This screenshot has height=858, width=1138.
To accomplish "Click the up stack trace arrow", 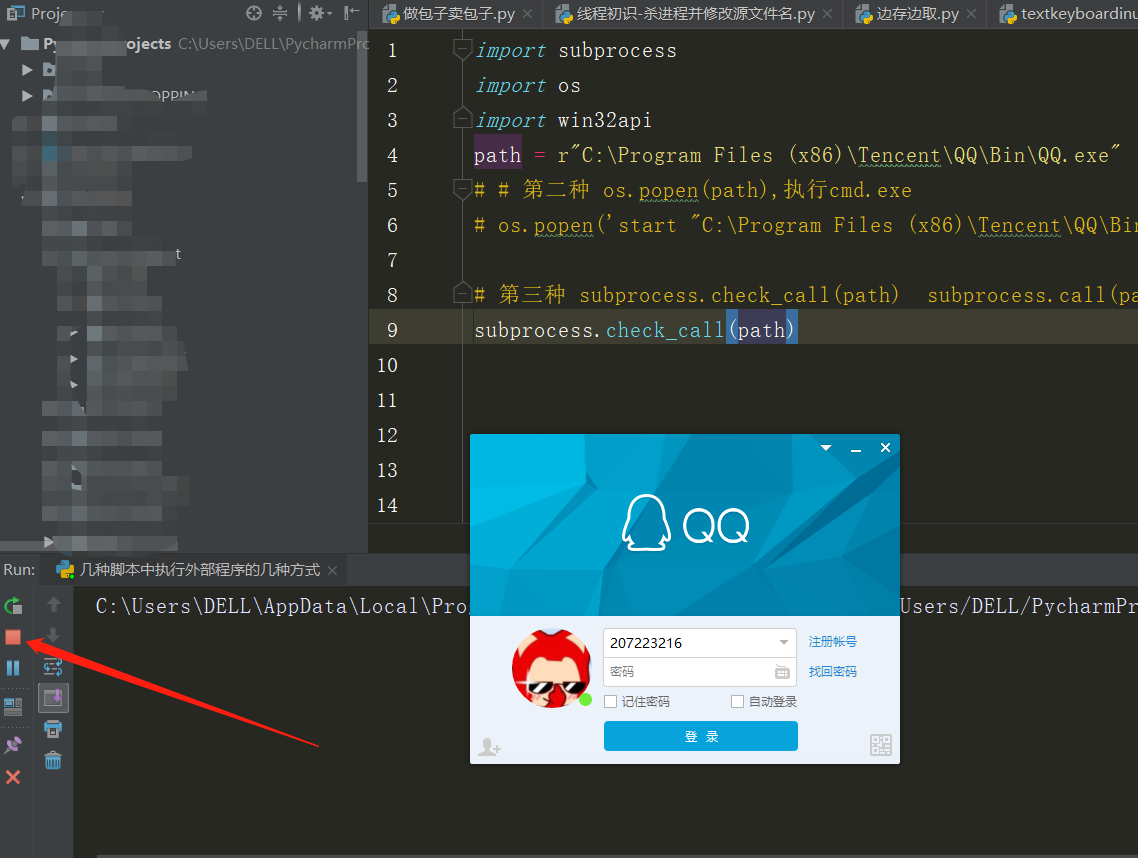I will (53, 604).
